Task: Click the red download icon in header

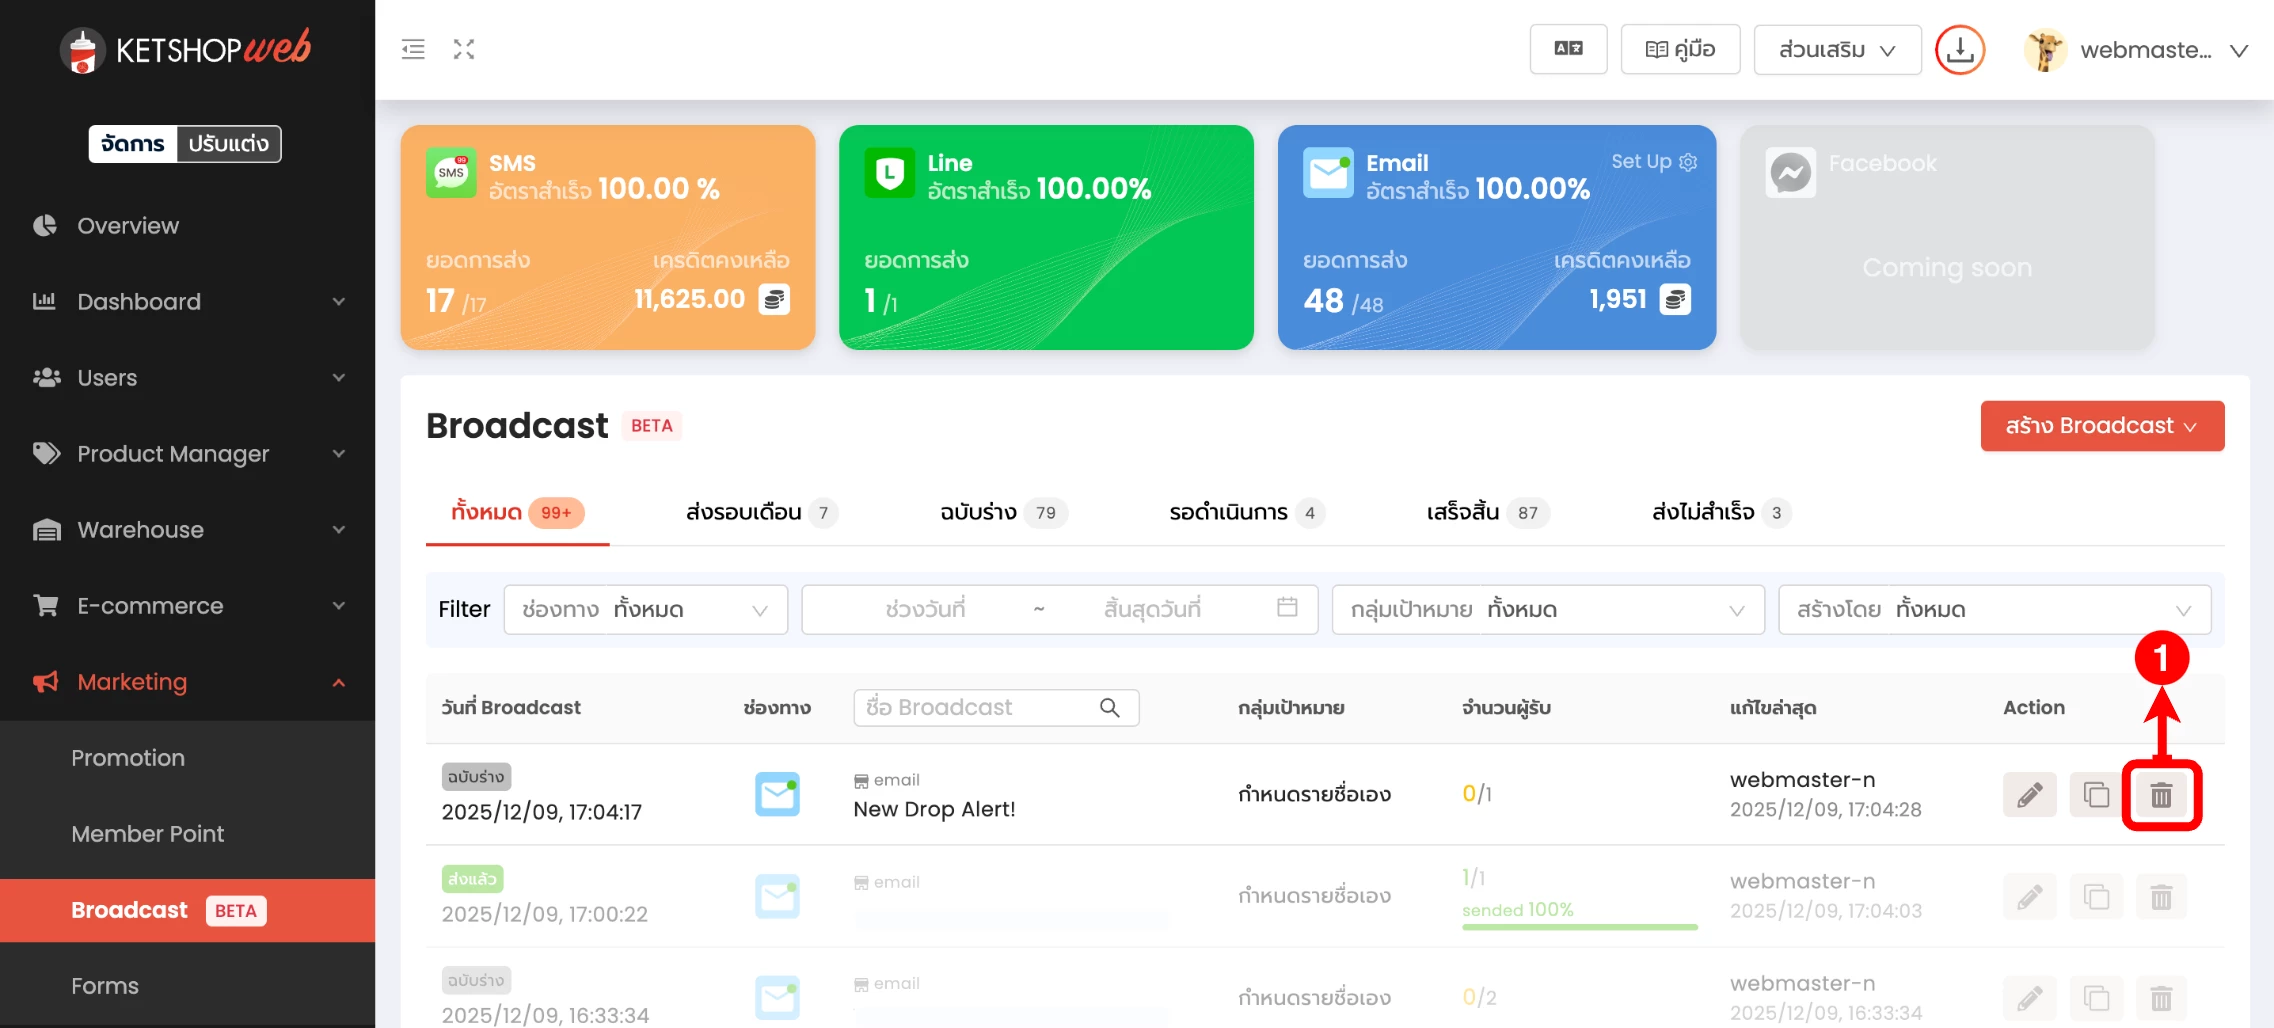Action: pyautogui.click(x=1959, y=50)
